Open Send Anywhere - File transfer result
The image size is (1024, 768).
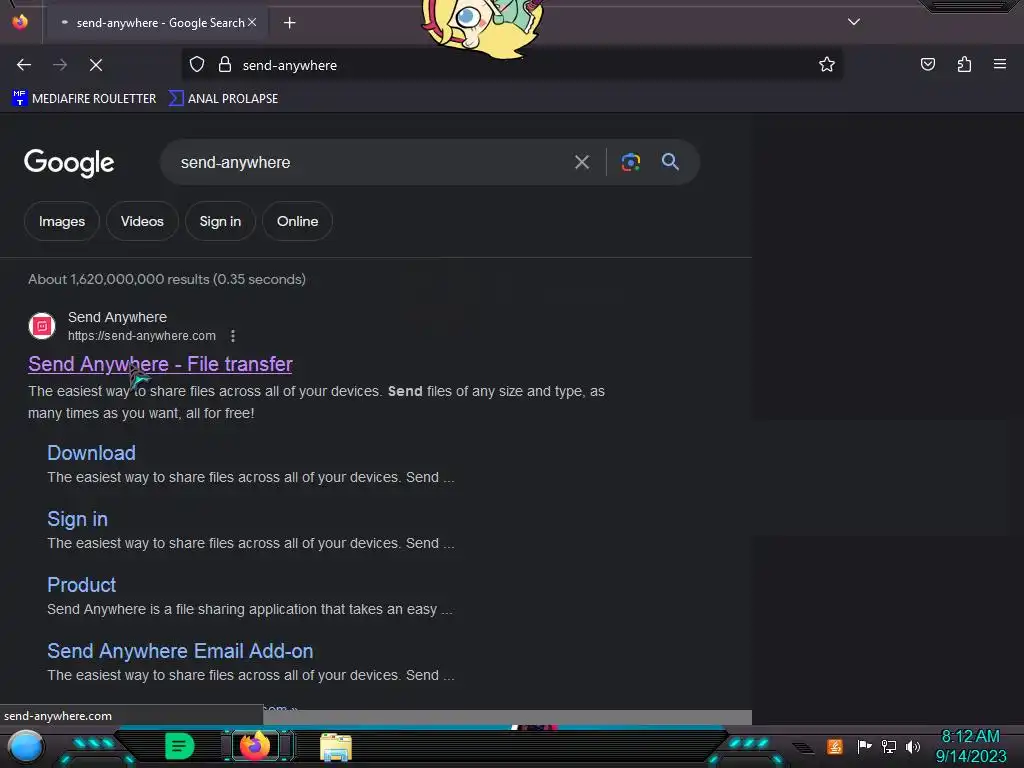coord(160,364)
